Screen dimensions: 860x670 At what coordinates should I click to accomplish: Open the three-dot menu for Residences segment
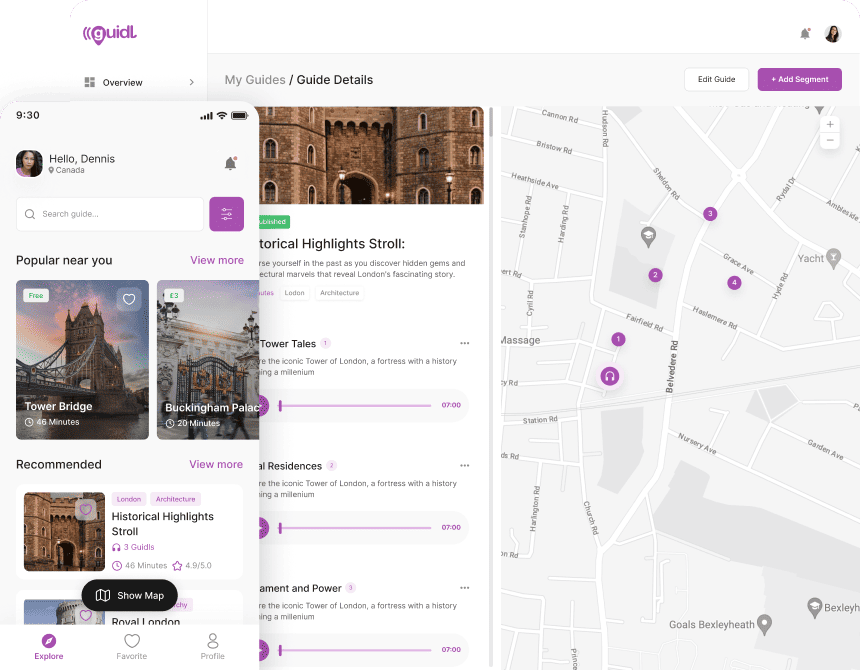point(465,465)
